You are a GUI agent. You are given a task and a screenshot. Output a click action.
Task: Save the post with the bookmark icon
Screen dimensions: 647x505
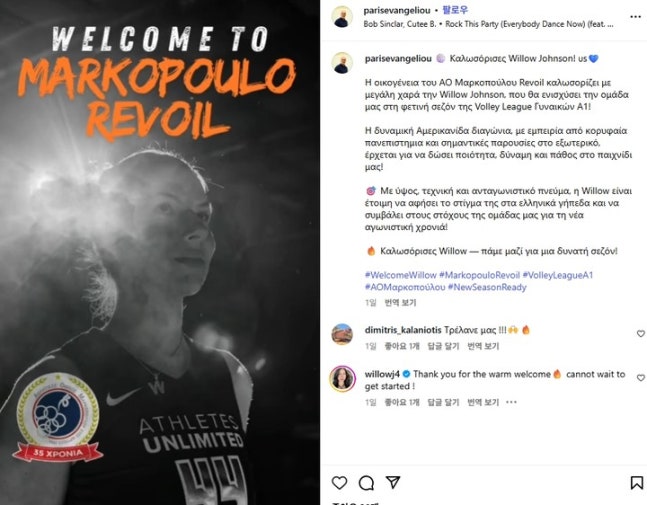[637, 483]
